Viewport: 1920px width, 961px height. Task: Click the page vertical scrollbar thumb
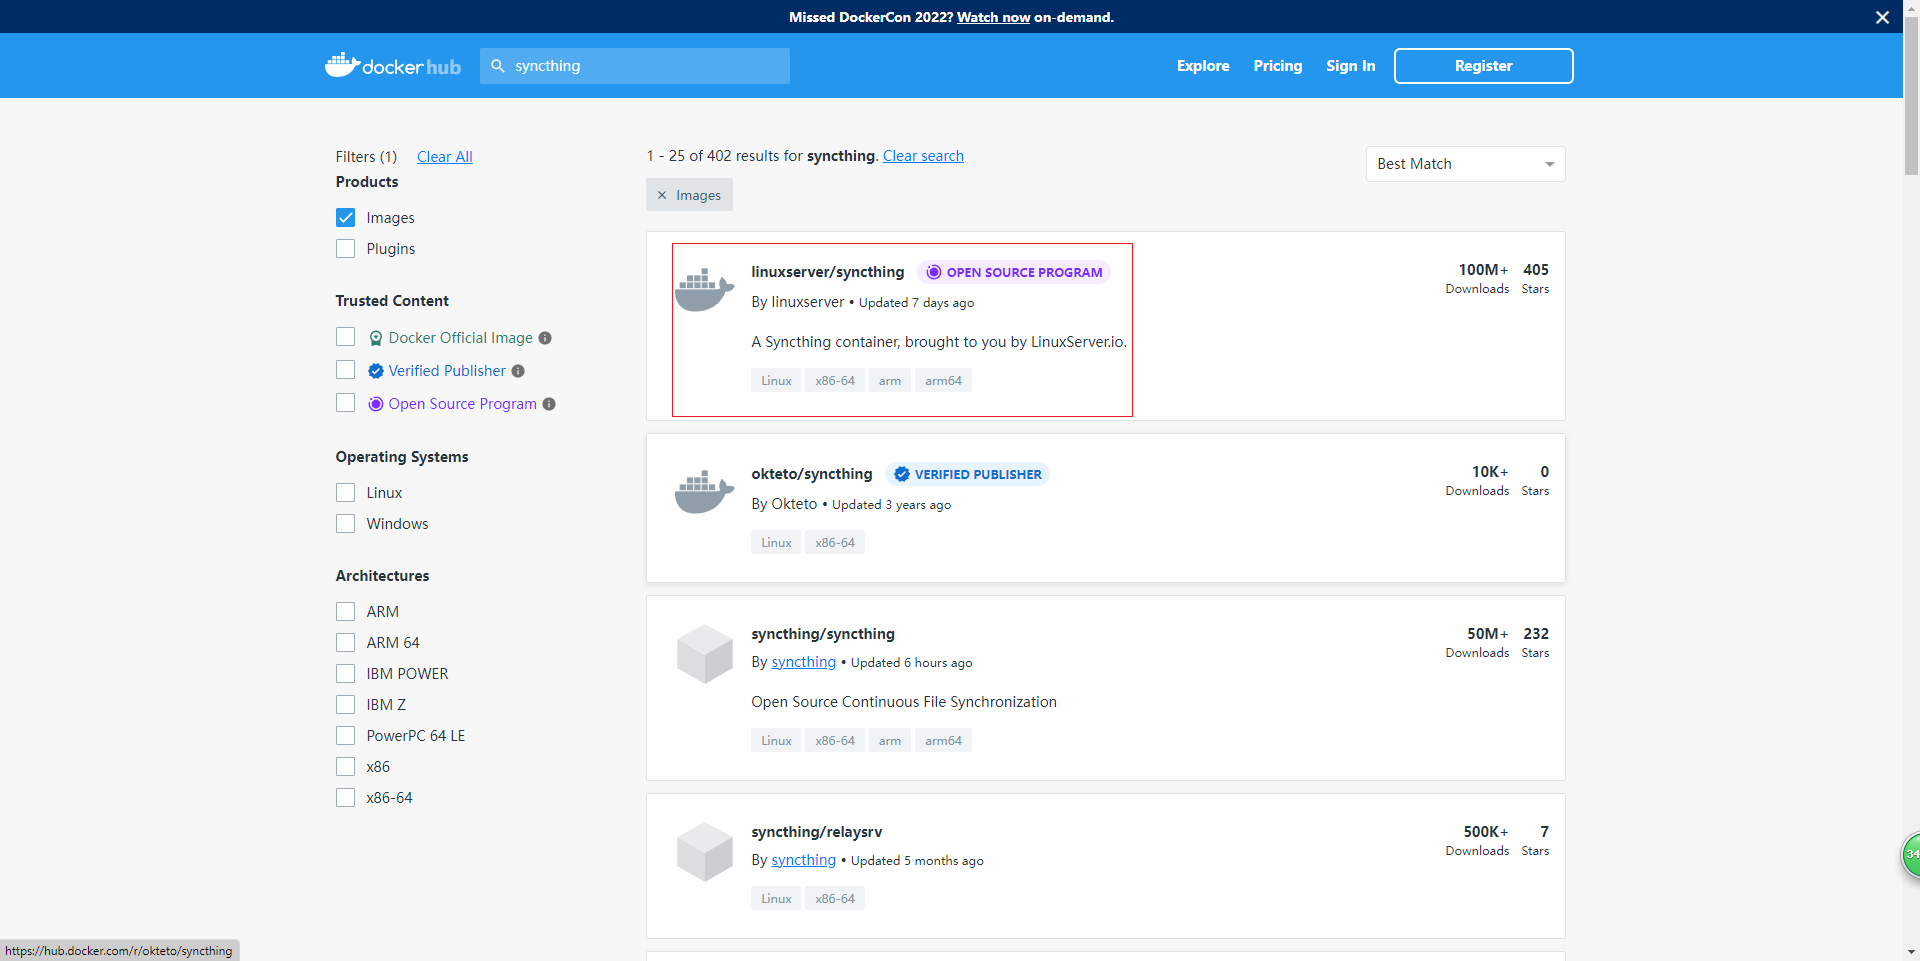pyautogui.click(x=1911, y=97)
